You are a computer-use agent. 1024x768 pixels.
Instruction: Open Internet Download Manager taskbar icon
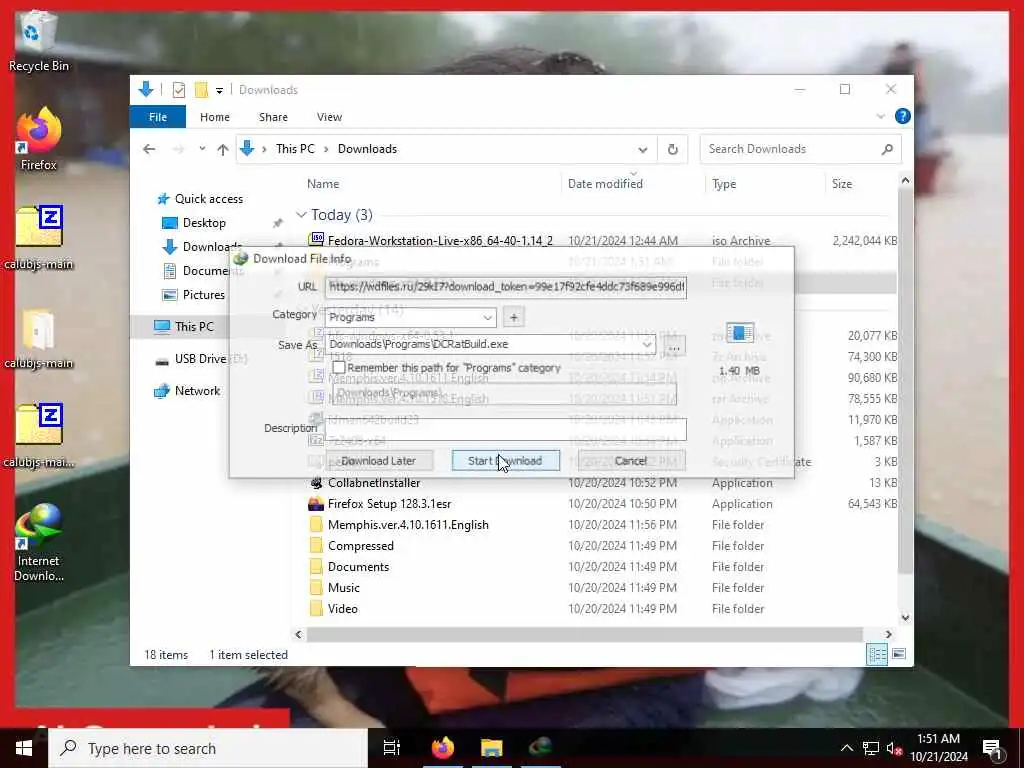point(541,748)
